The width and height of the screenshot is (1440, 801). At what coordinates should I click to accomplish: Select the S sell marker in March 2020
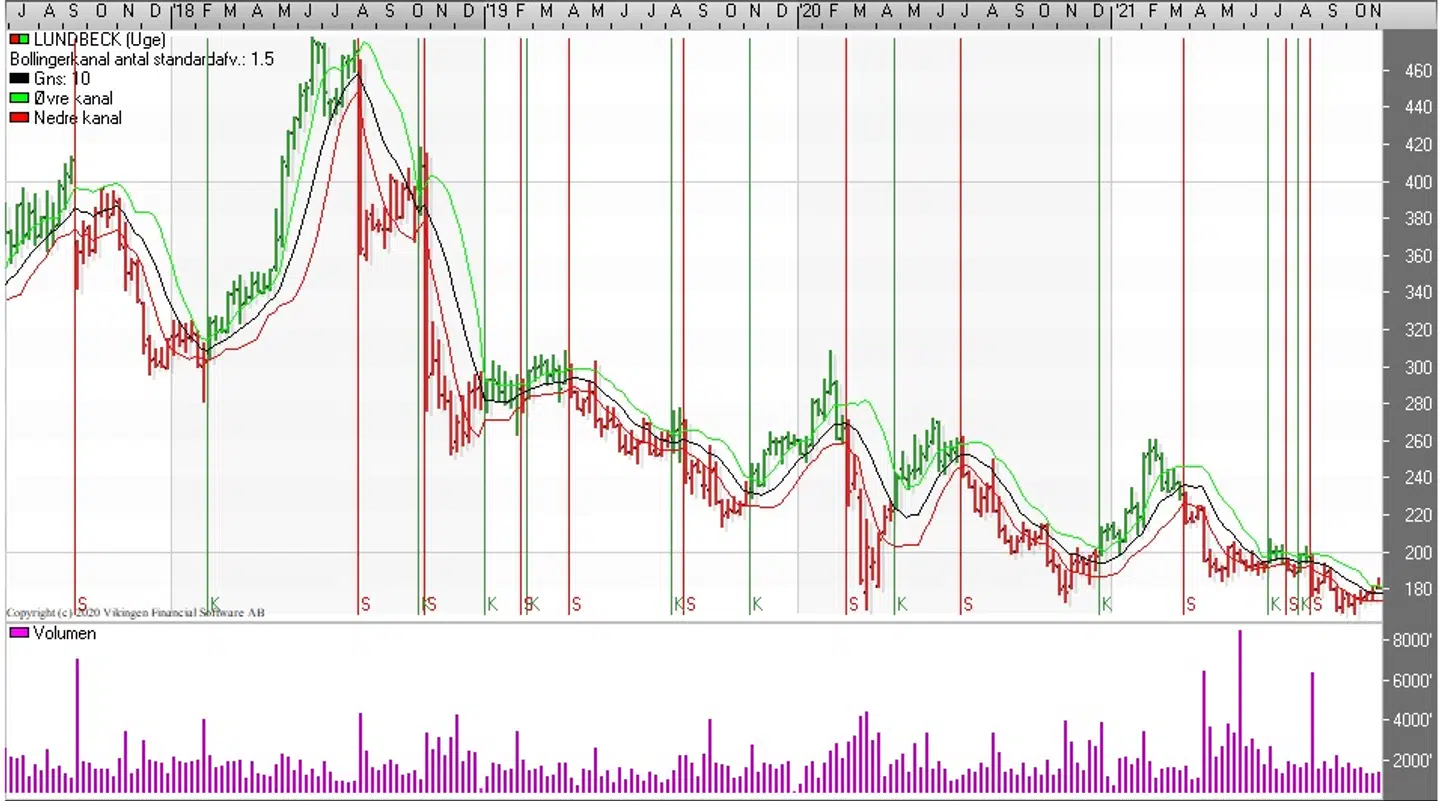coord(853,603)
